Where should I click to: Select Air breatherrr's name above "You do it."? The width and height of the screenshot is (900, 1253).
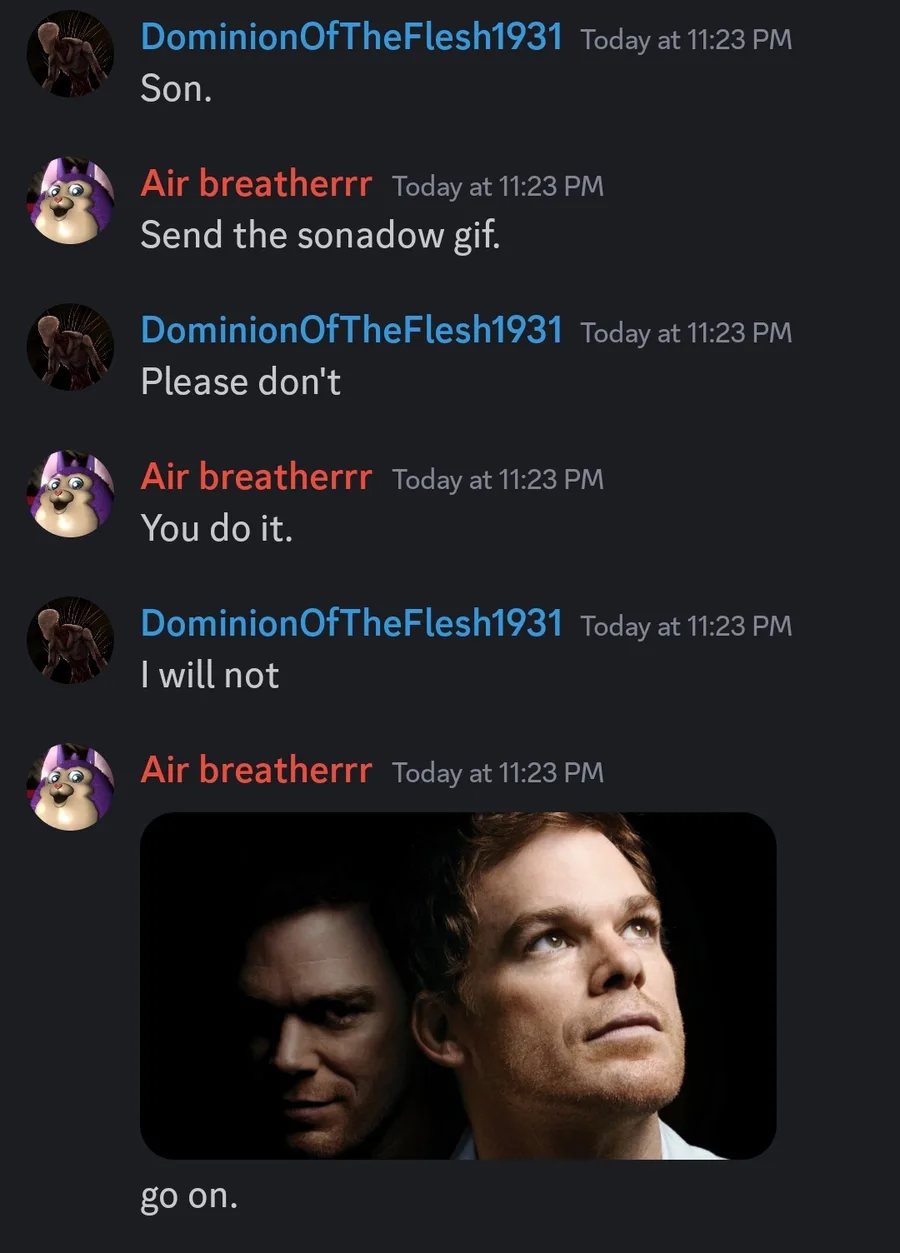click(256, 478)
